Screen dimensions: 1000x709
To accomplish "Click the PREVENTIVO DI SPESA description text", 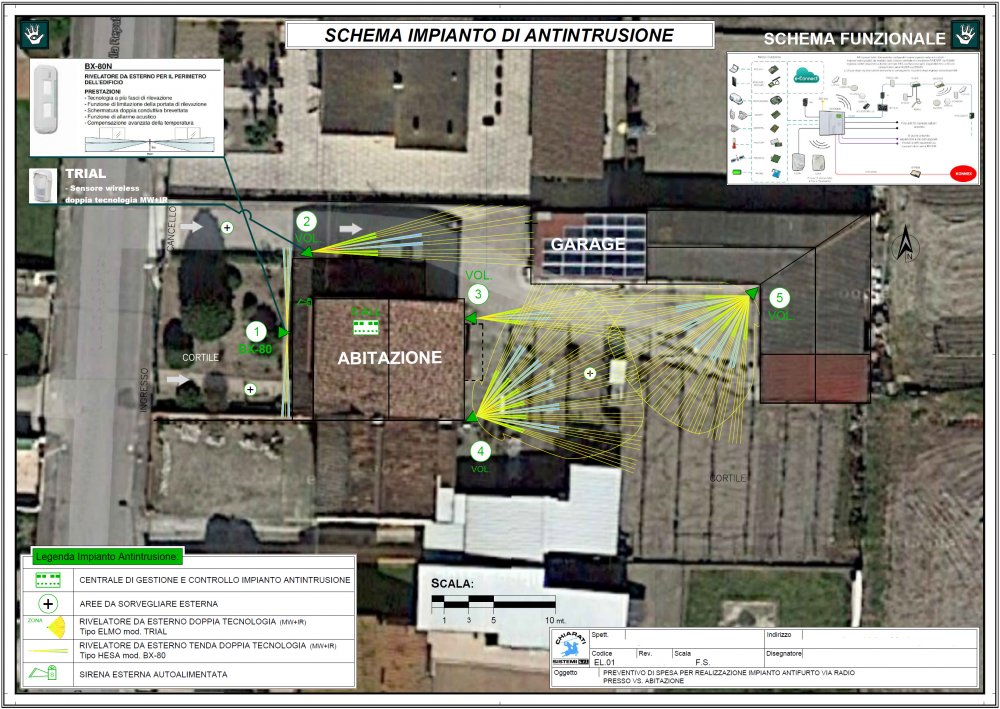I will 729,676.
